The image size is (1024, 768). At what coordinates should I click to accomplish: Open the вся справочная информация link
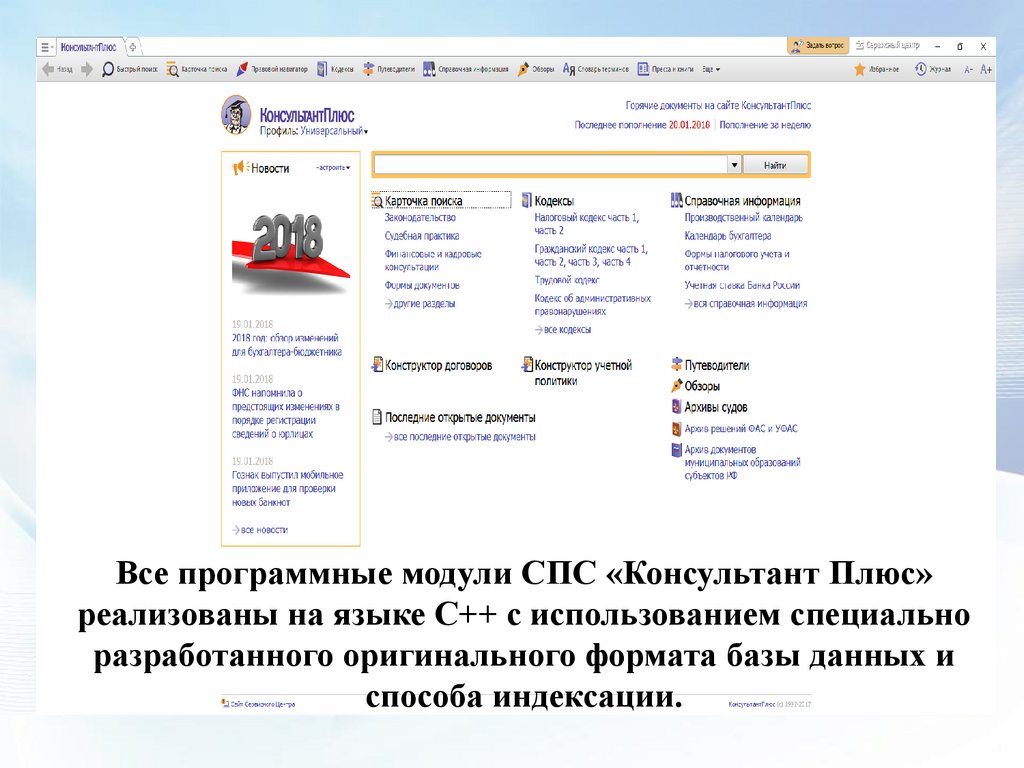tap(746, 304)
